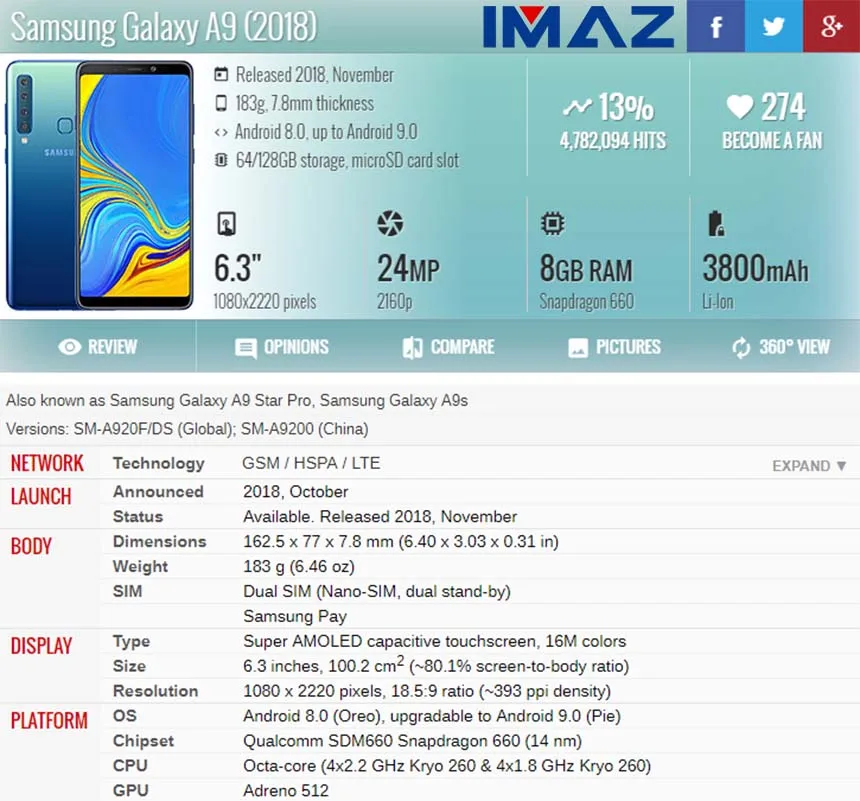The image size is (860, 801).
Task: Click the BODY section heading
Action: [x=31, y=546]
